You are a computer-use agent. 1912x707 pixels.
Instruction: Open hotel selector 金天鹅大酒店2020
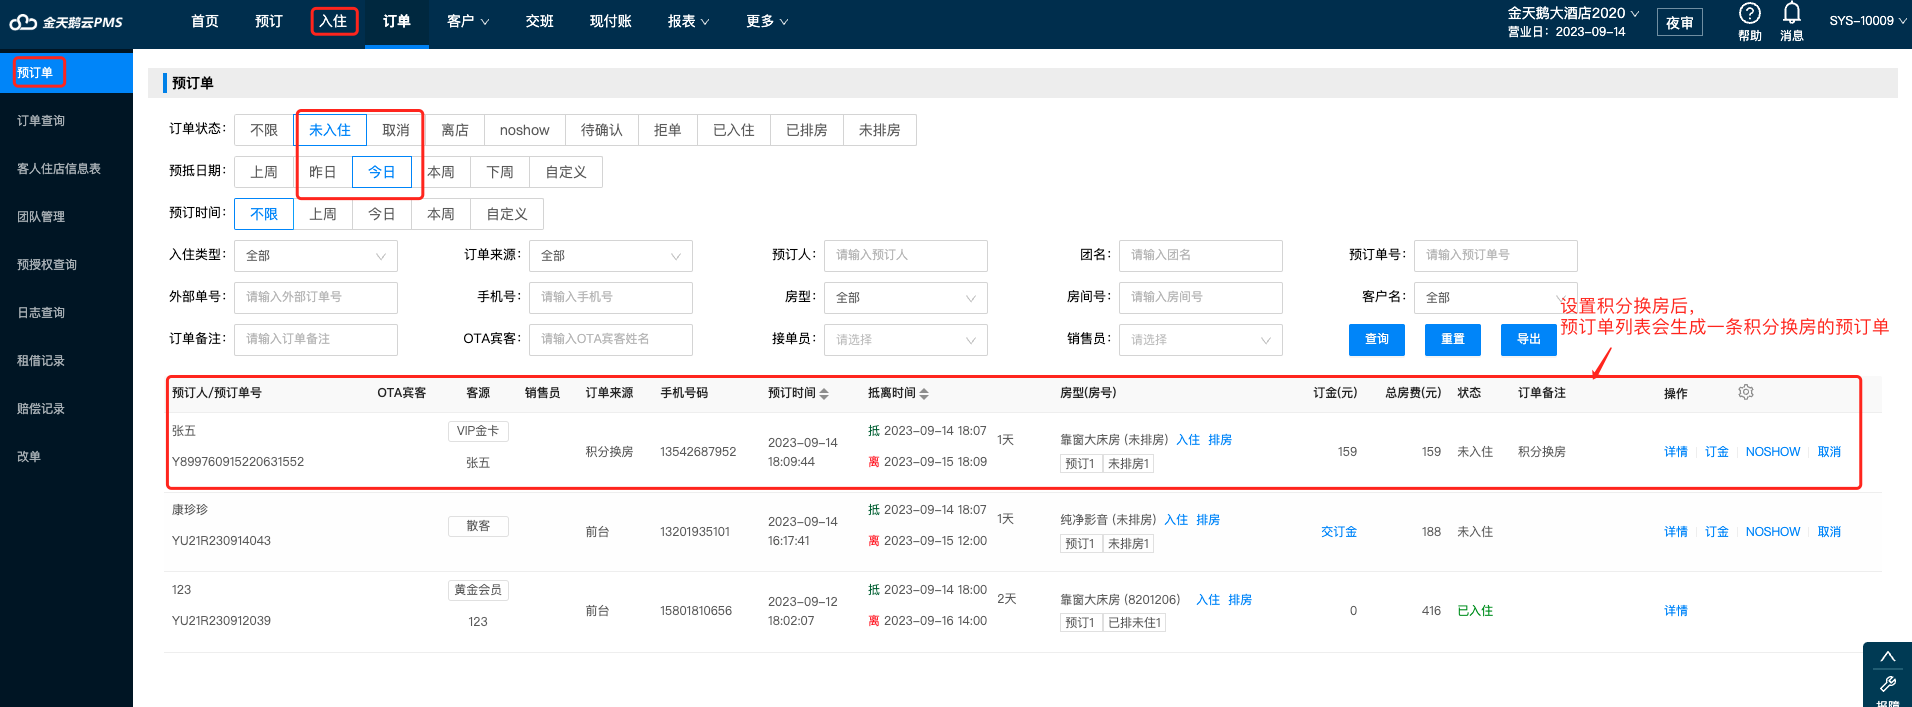tap(1573, 13)
